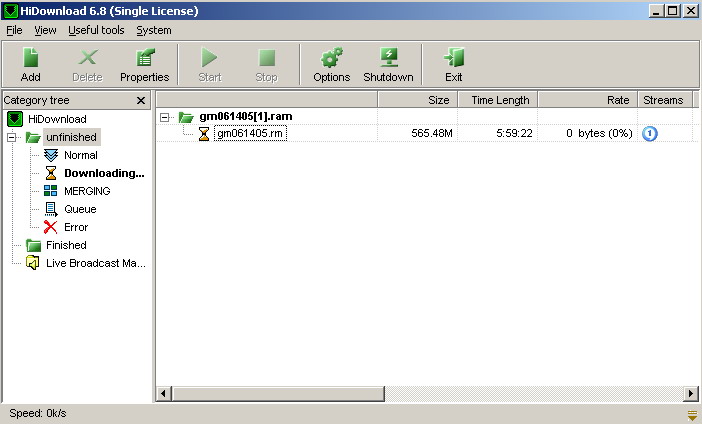The height and width of the screenshot is (424, 702).
Task: Click the Speed: 0k/s status text
Action: [x=38, y=413]
